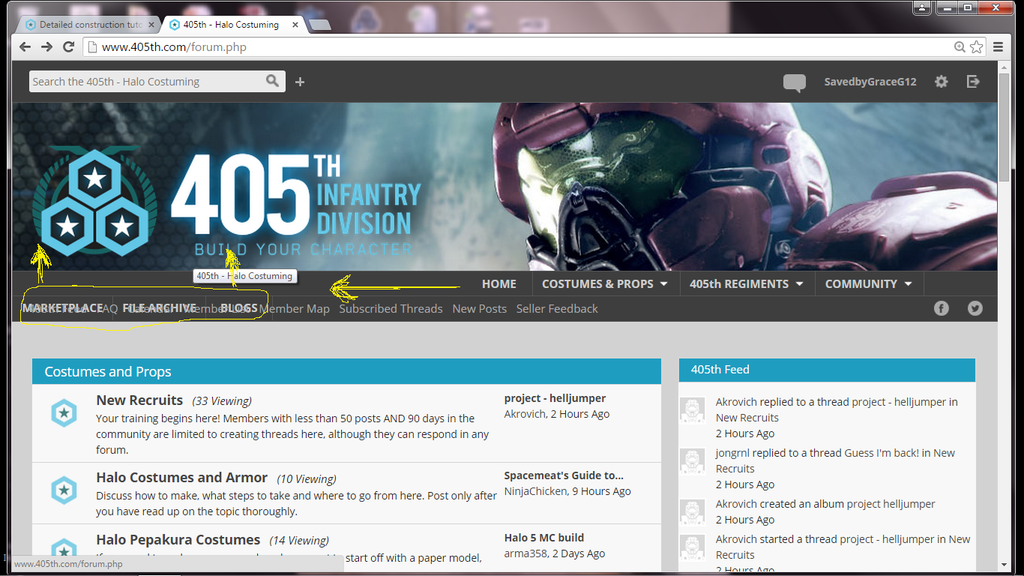This screenshot has height=576, width=1024.
Task: Click the 405th hexagon stars logo
Action: pyautogui.click(x=95, y=202)
